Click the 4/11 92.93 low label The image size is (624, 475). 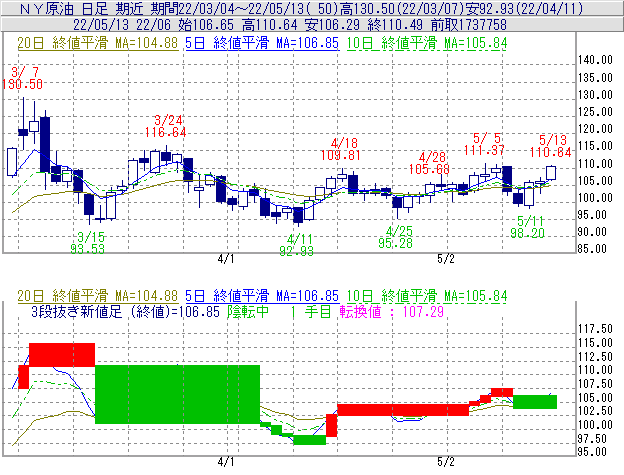tap(297, 245)
